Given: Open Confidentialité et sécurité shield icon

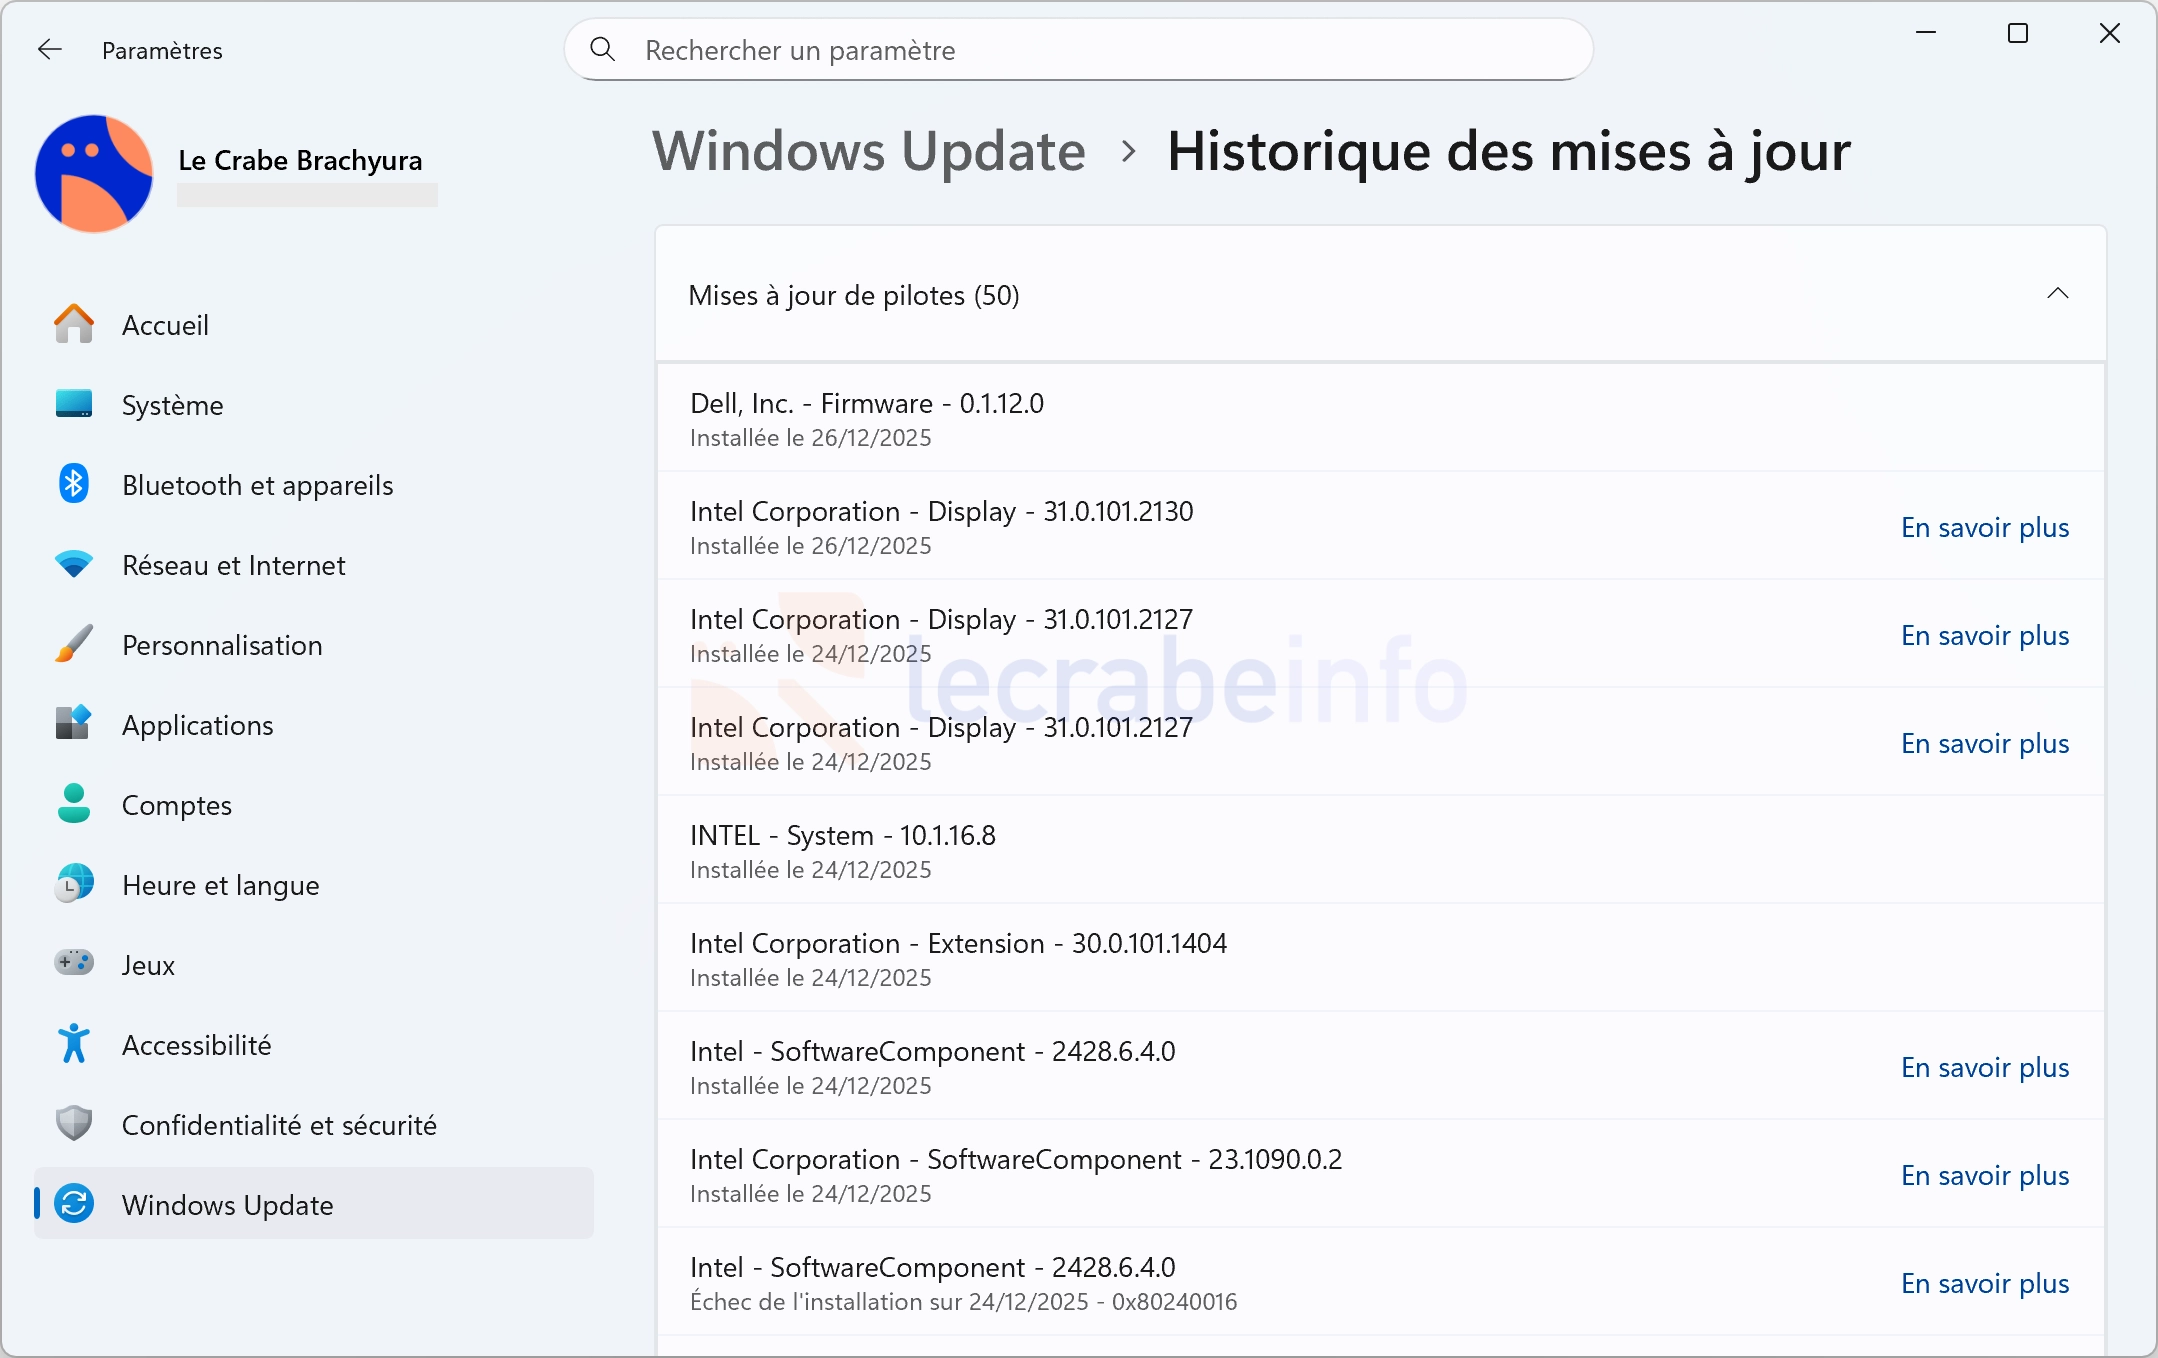Looking at the screenshot, I should click(74, 1124).
